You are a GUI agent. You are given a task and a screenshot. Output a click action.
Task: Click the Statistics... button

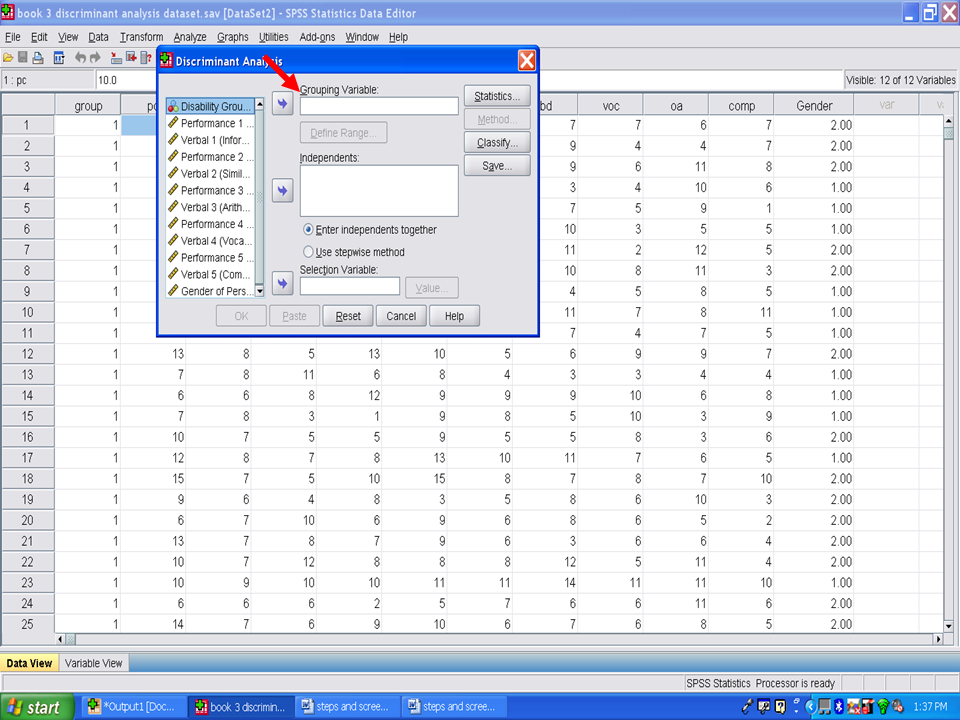(497, 96)
